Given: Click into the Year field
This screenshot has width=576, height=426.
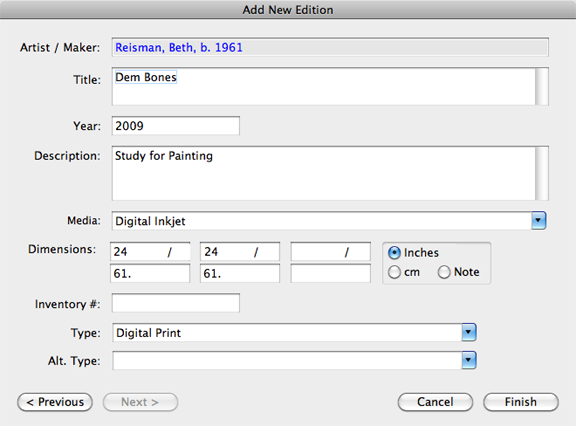Looking at the screenshot, I should (176, 126).
